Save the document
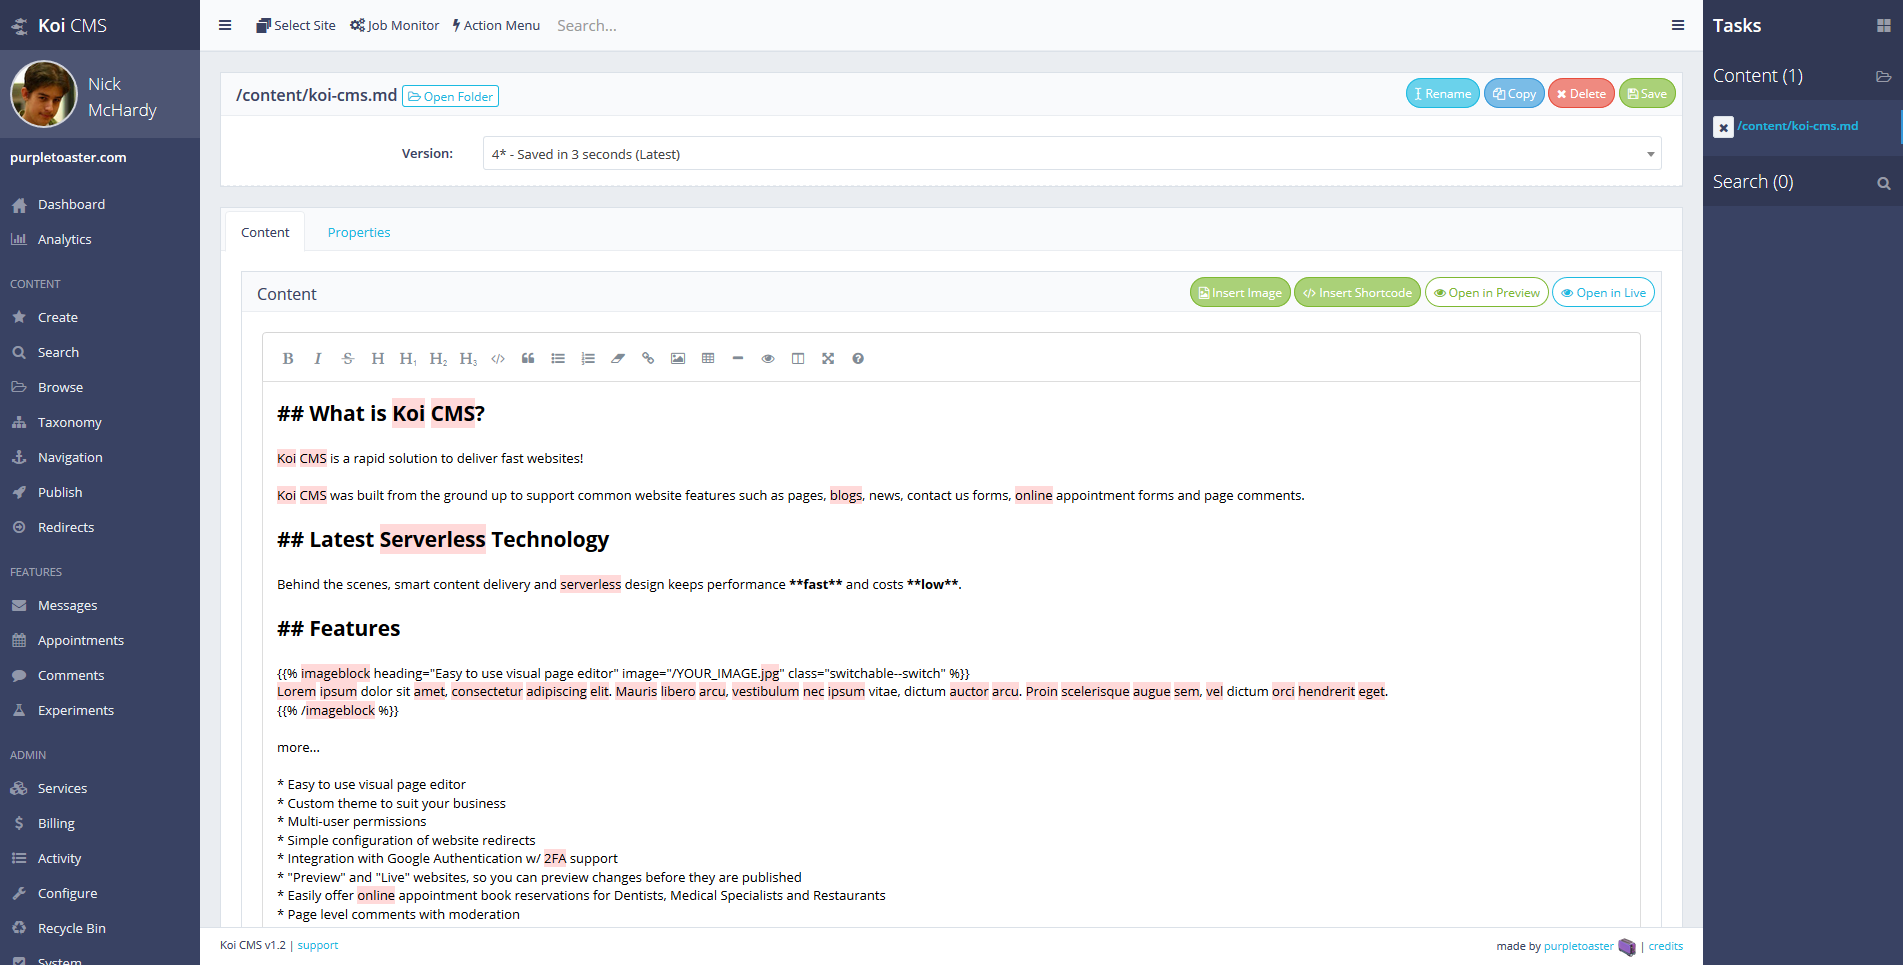The image size is (1903, 965). click(x=1647, y=93)
